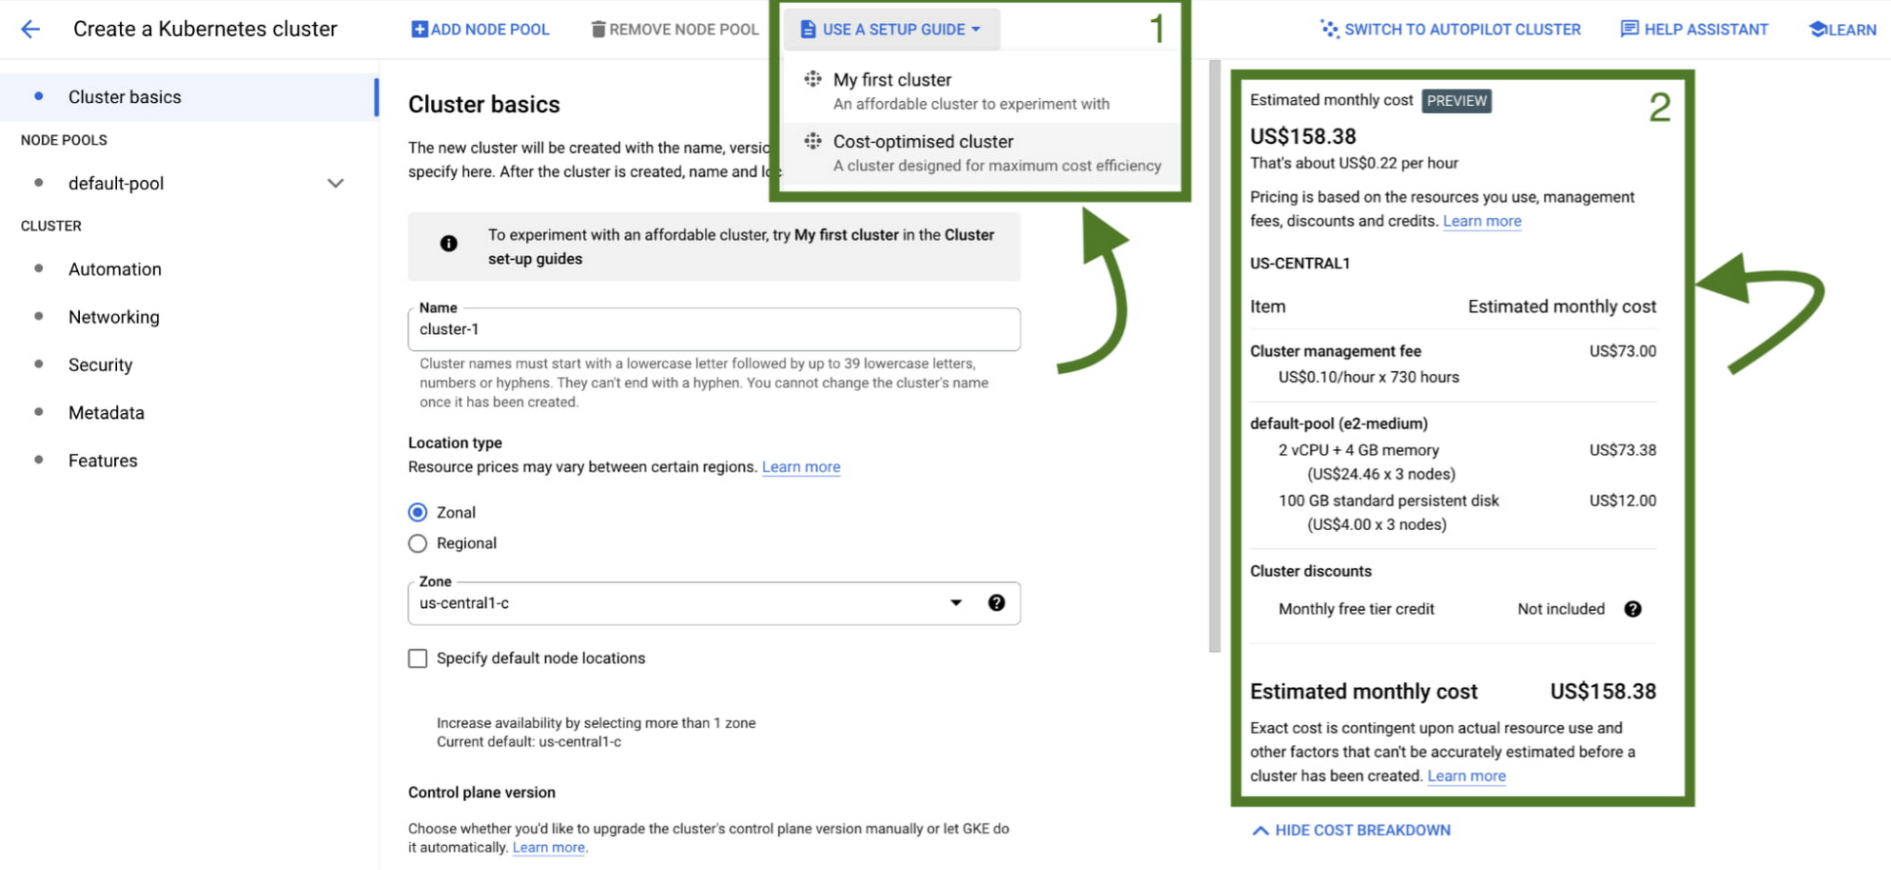Click the US$73.38 vCPU cost value
The image size is (1891, 870).
tap(1622, 450)
